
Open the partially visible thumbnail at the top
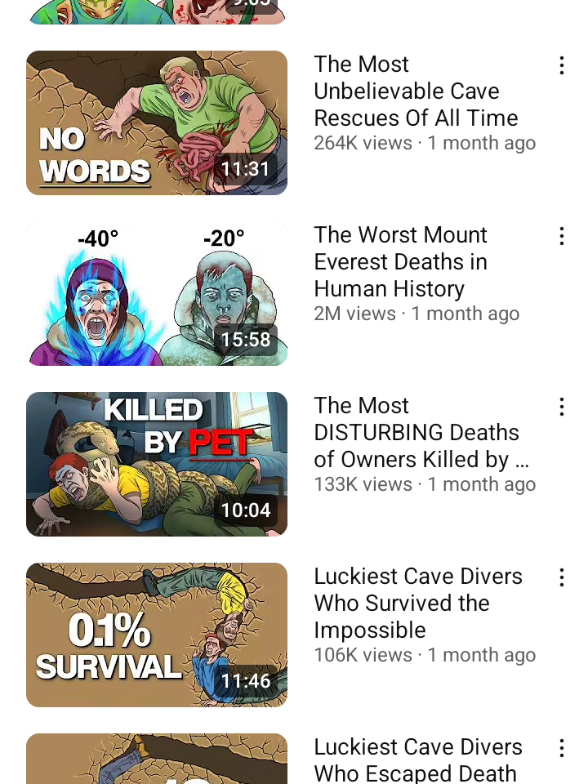pyautogui.click(x=156, y=12)
